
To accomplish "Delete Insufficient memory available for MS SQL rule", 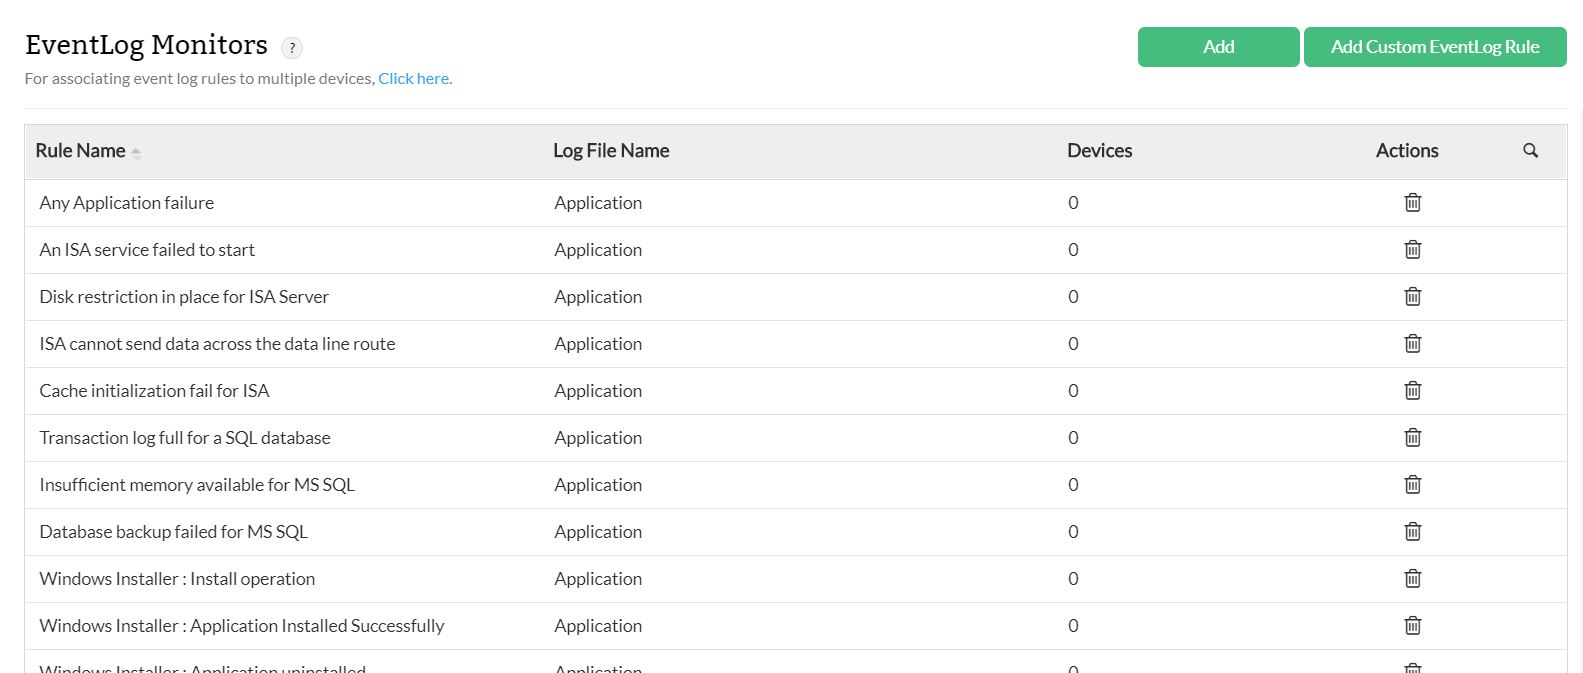I will point(1412,485).
